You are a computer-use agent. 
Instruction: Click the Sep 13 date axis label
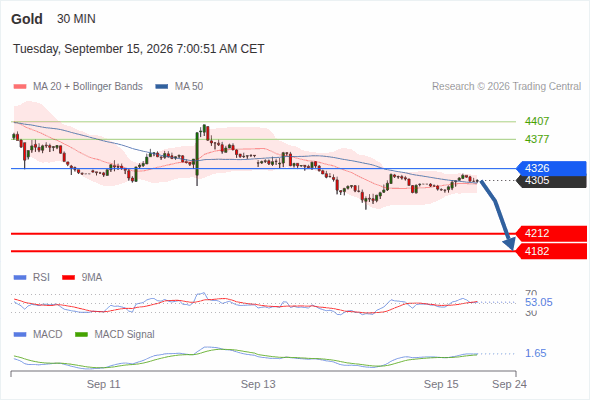258,384
